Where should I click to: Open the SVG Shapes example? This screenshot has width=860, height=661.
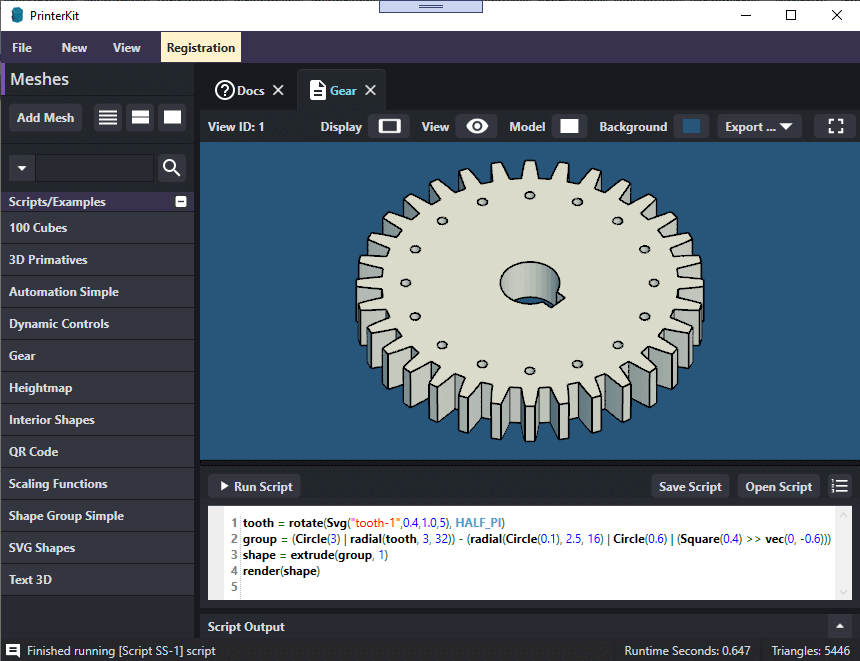click(98, 547)
